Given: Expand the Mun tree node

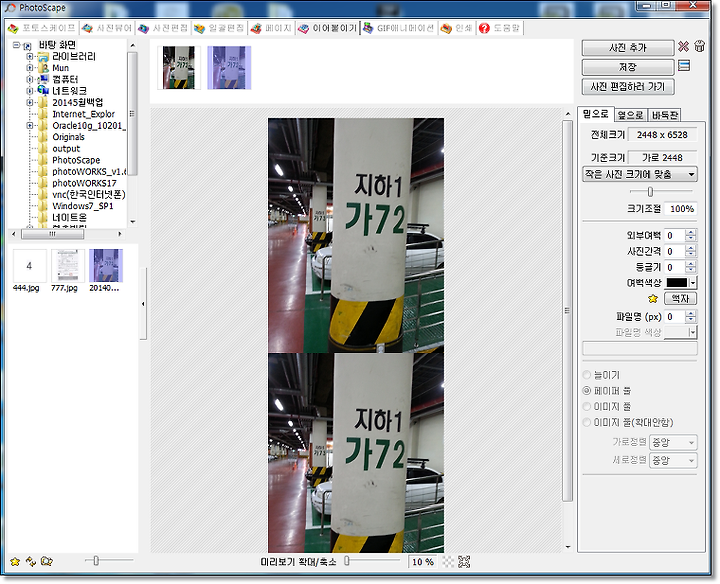Looking at the screenshot, I should [29, 68].
